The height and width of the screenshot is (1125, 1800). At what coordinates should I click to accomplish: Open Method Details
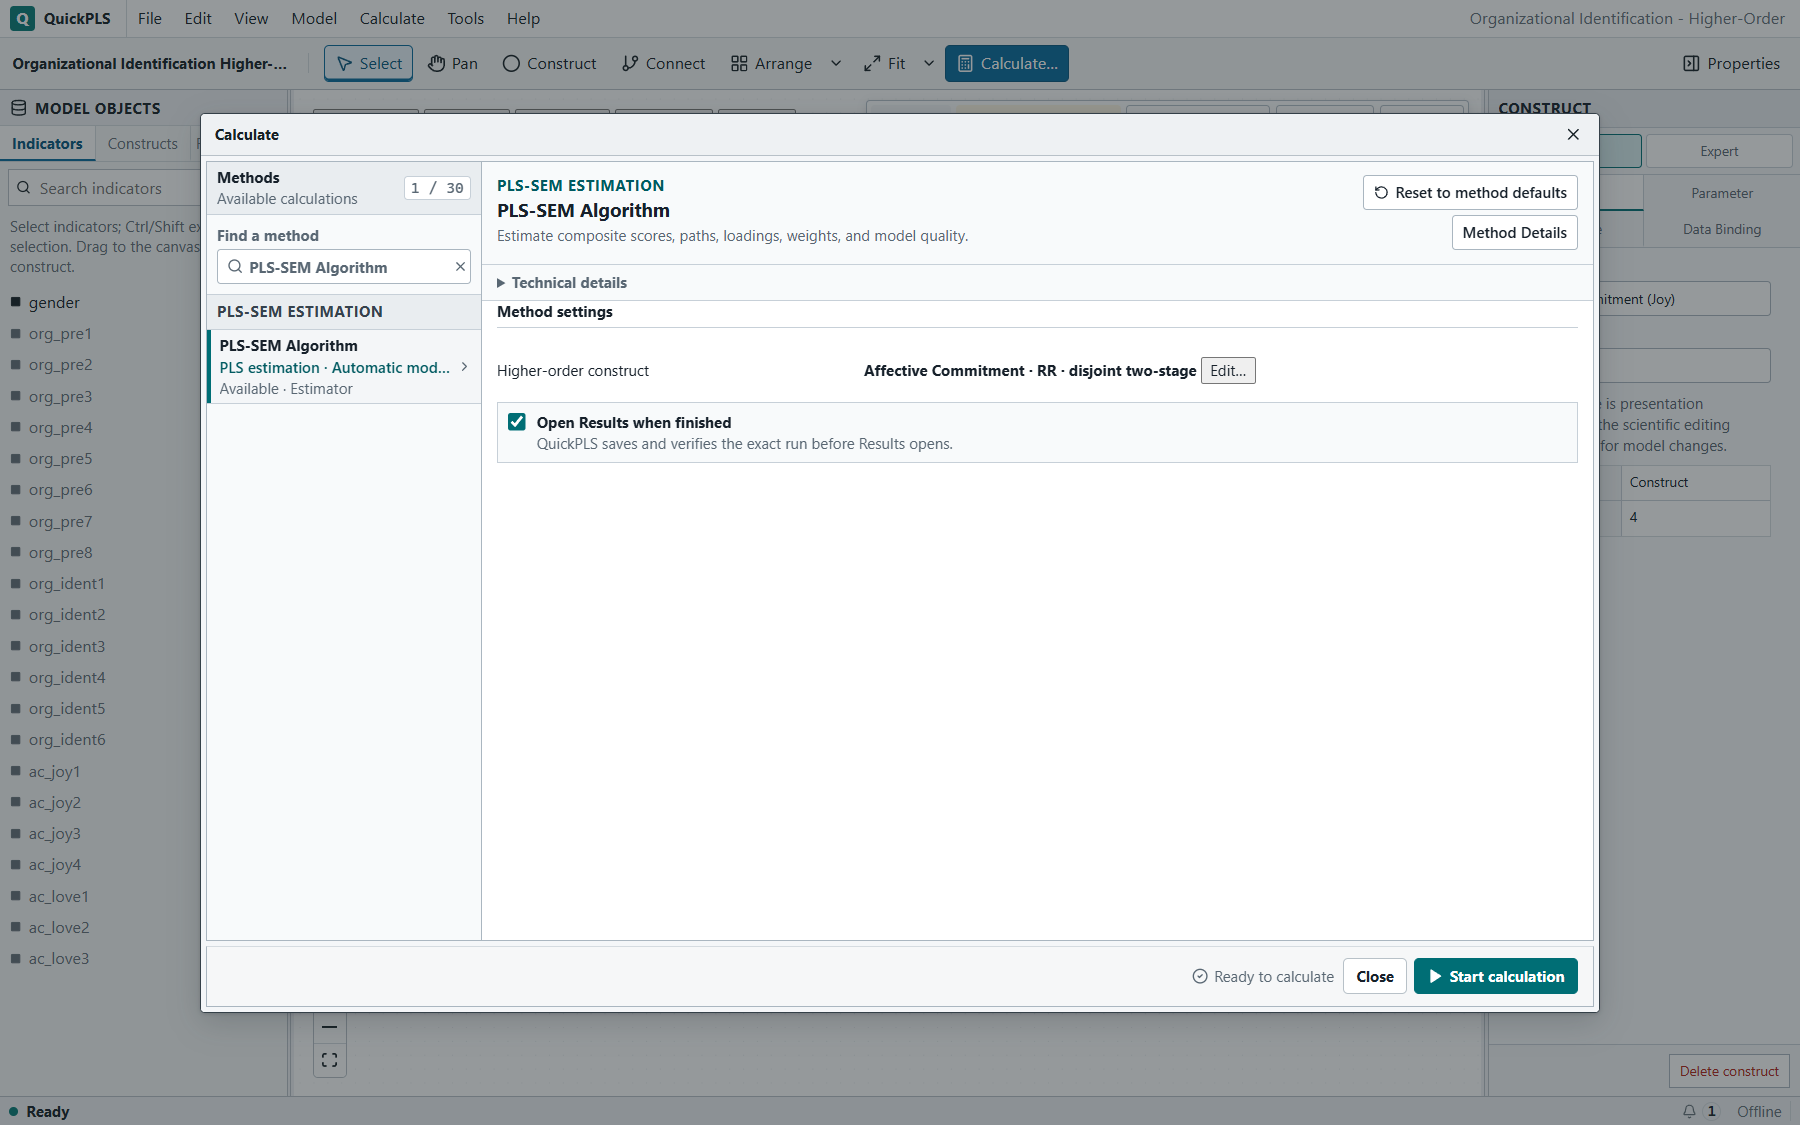click(1514, 233)
